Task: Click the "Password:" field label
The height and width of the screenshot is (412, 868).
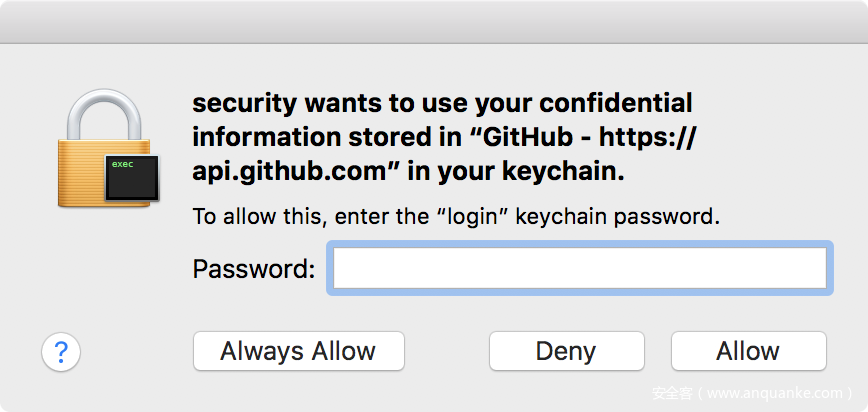Action: point(253,269)
